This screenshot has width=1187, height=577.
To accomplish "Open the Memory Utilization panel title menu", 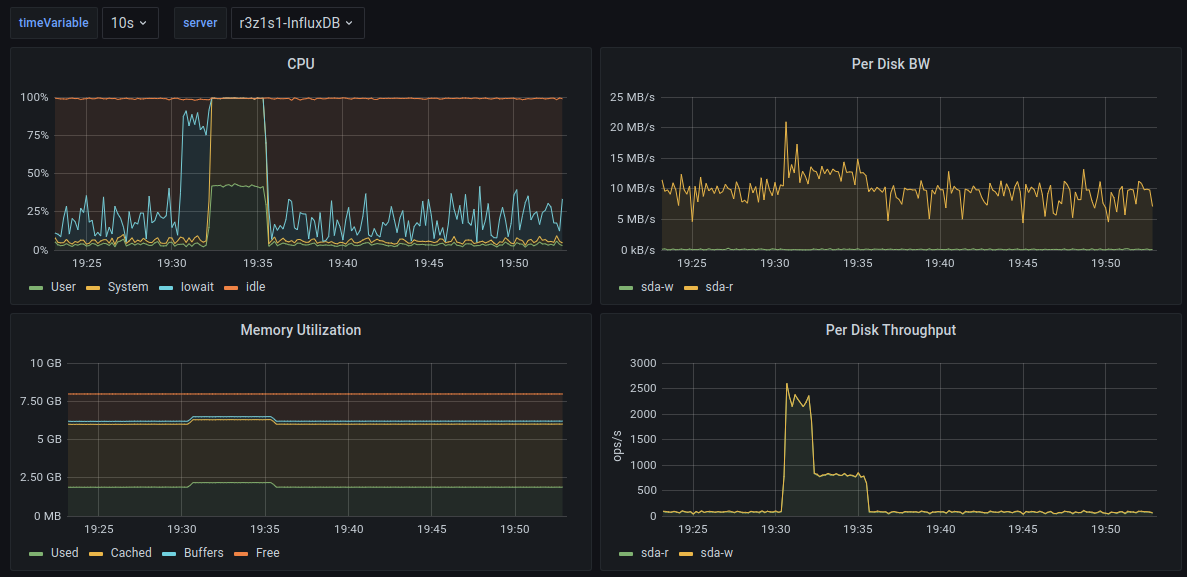I will point(300,330).
